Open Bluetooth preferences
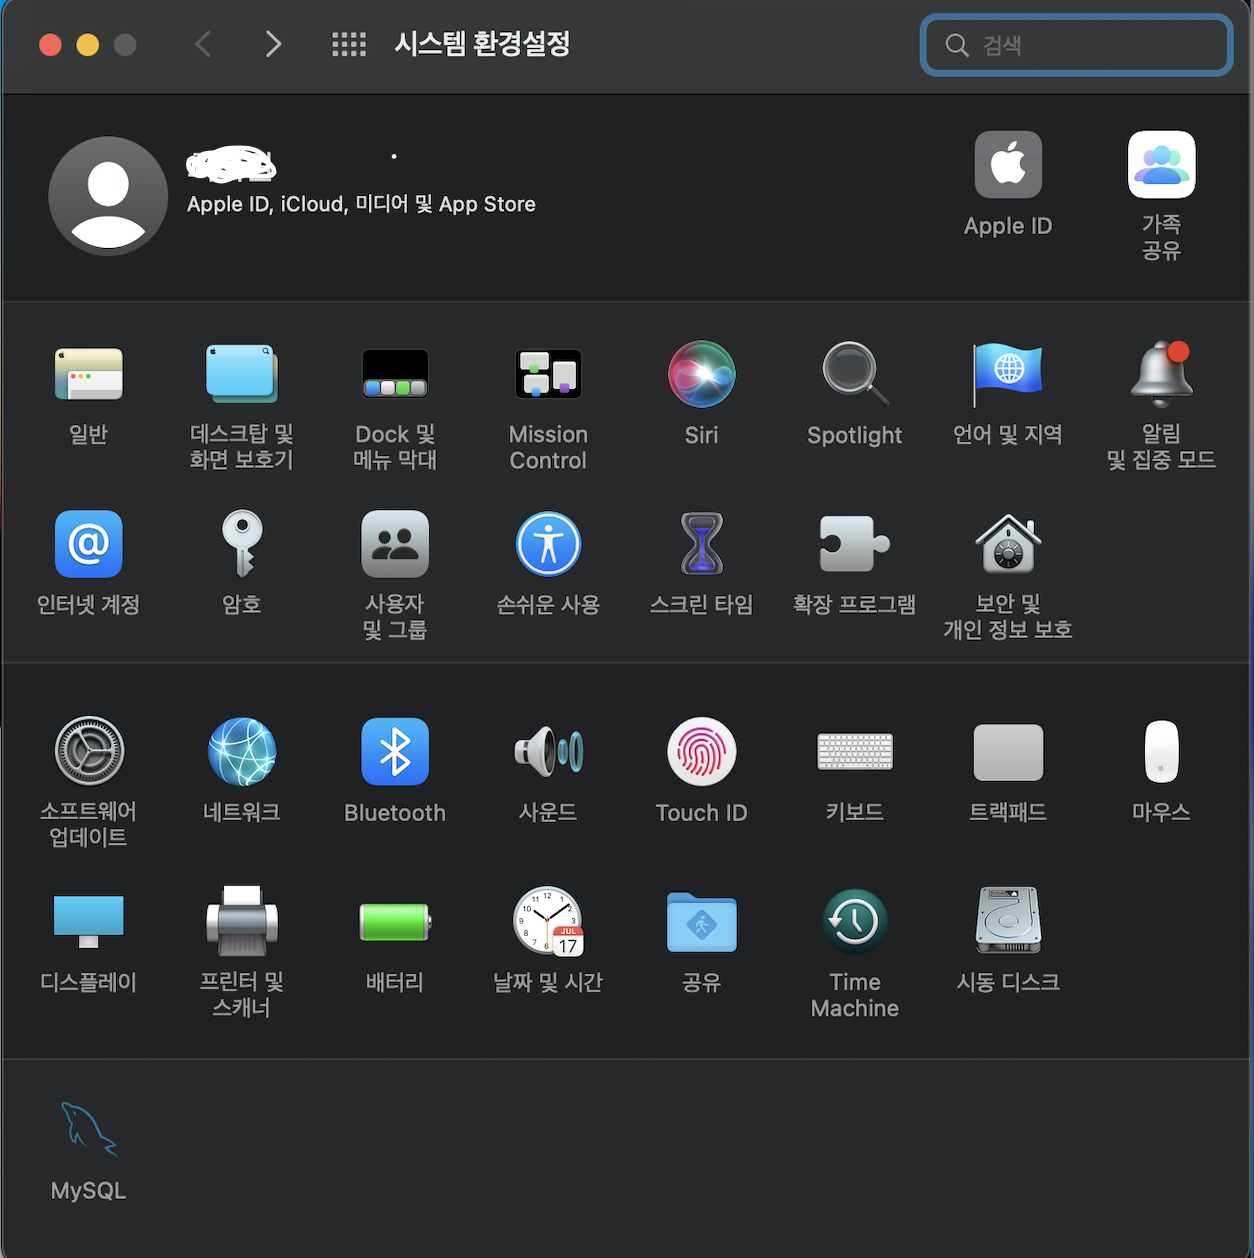Screen dimensions: 1254x1258 pyautogui.click(x=395, y=751)
